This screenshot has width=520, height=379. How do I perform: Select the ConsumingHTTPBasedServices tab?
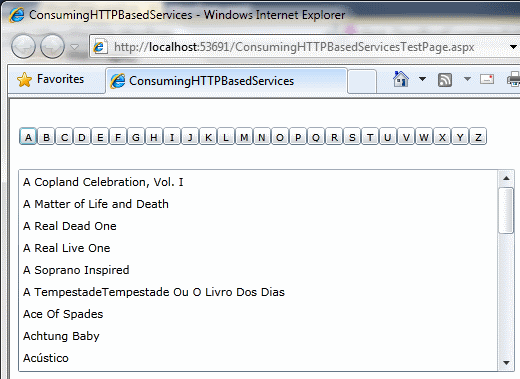click(227, 81)
